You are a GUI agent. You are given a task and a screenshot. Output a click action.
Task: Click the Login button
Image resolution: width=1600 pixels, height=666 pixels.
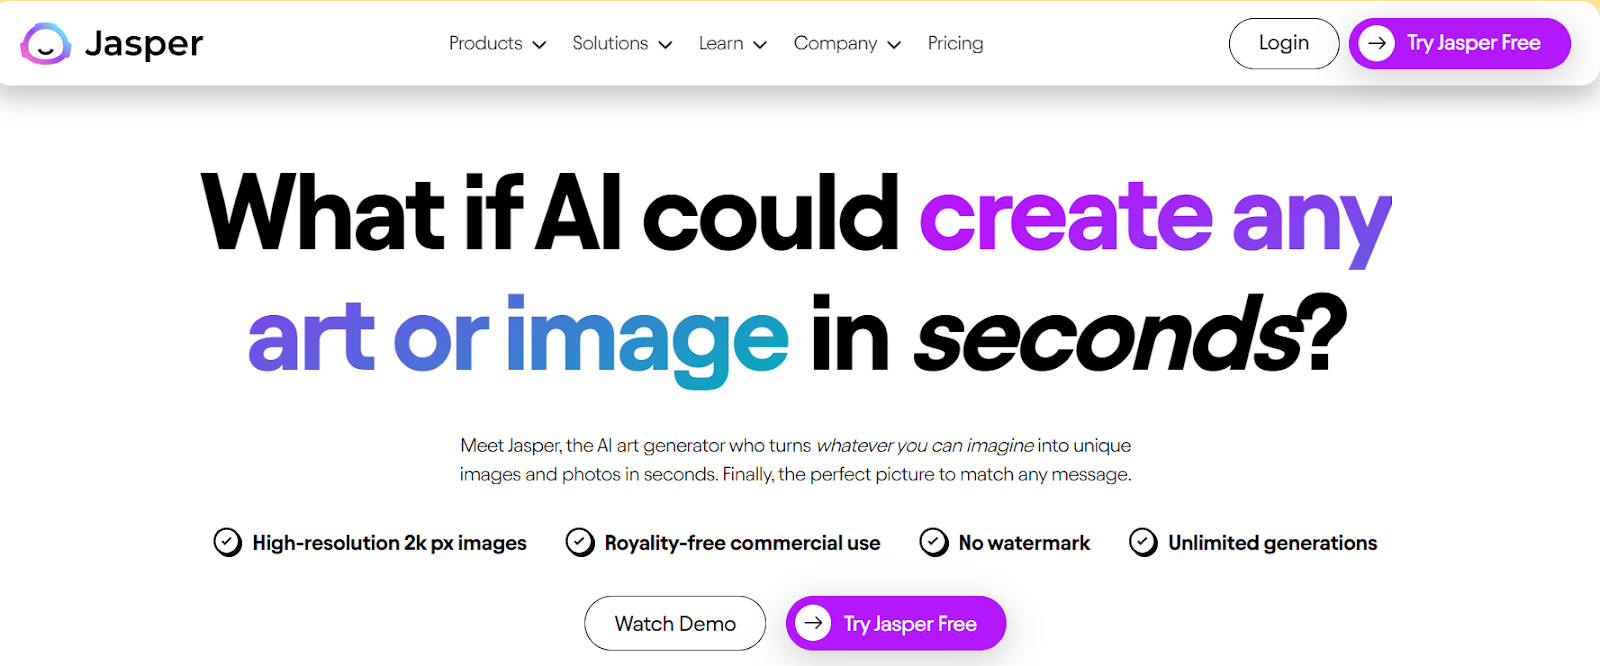point(1284,43)
